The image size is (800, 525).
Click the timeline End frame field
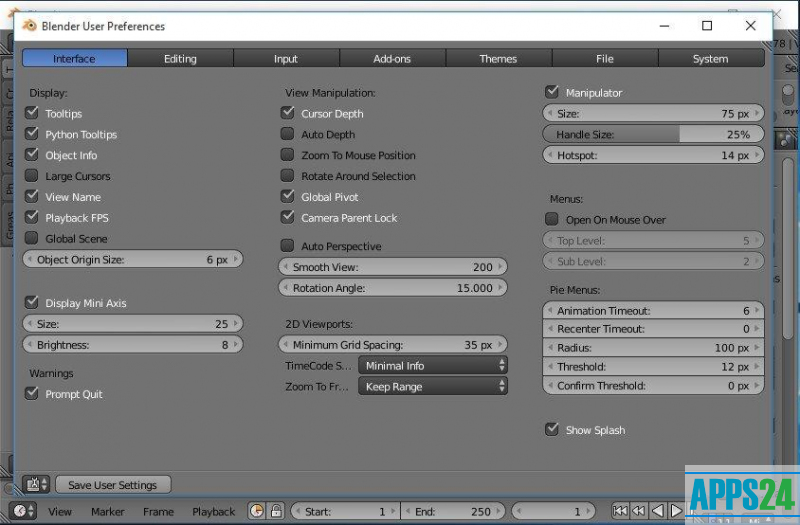coord(453,511)
